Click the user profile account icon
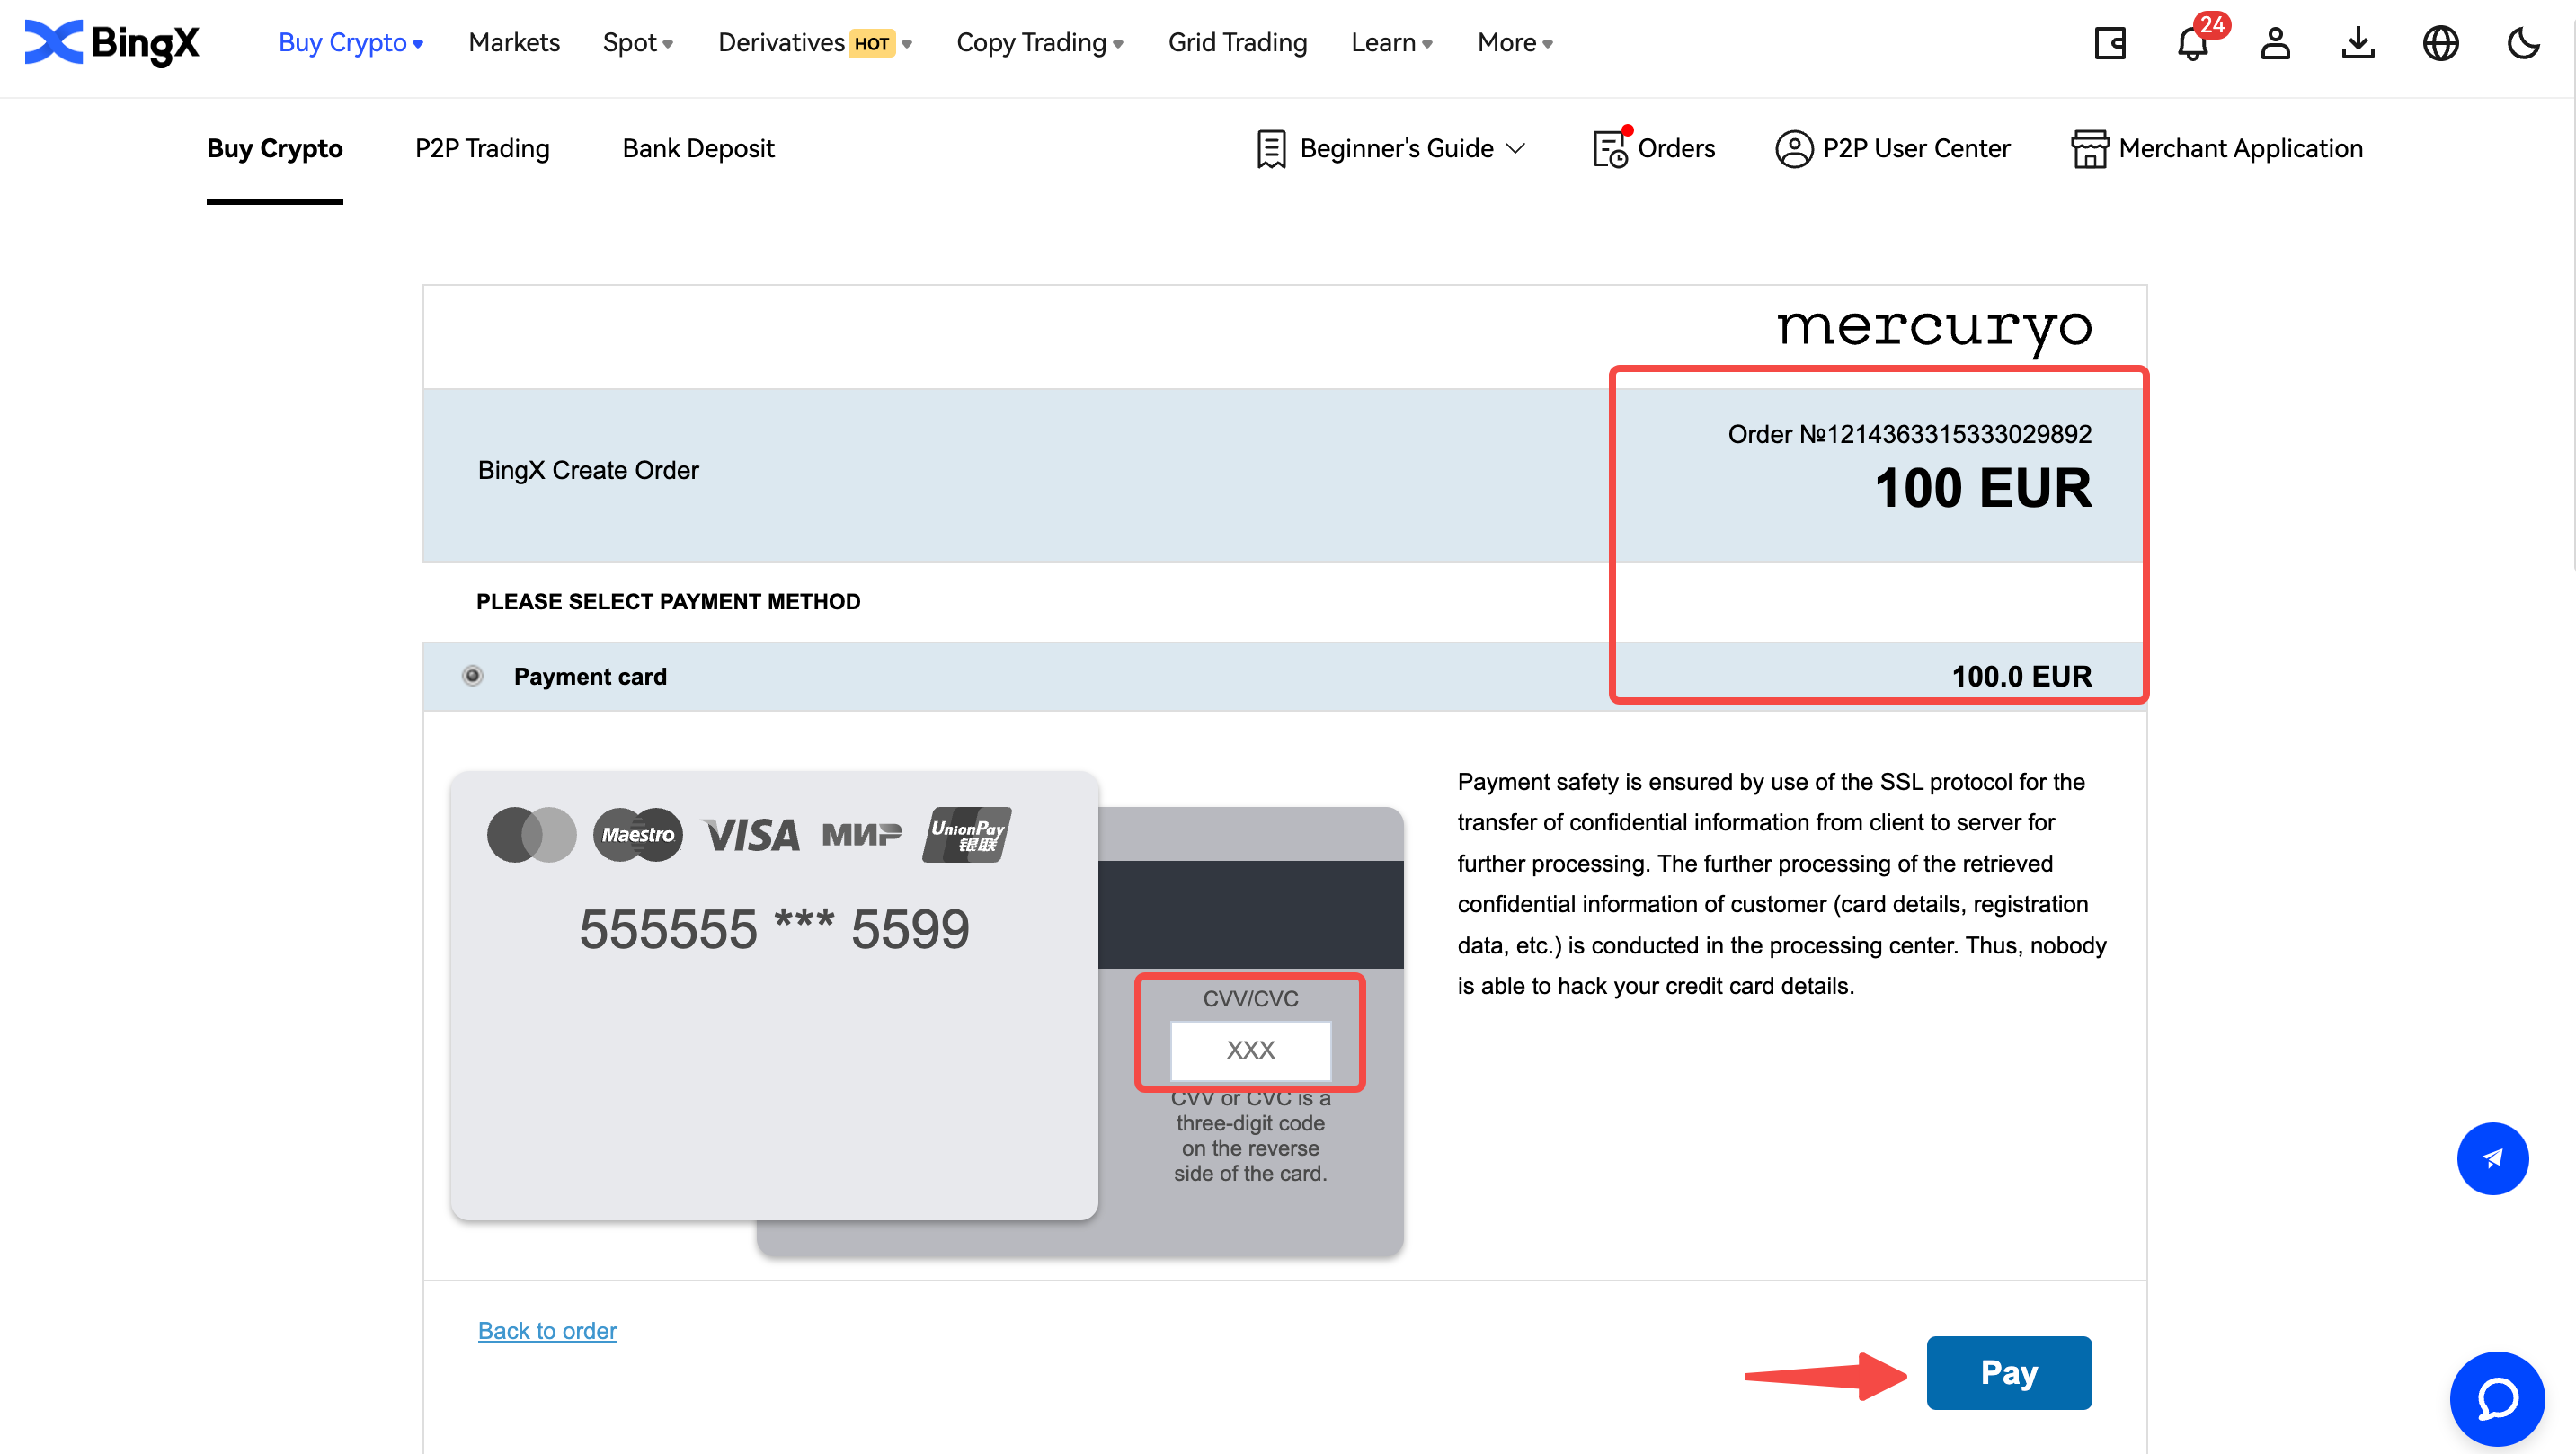Viewport: 2576px width, 1454px height. point(2277,44)
